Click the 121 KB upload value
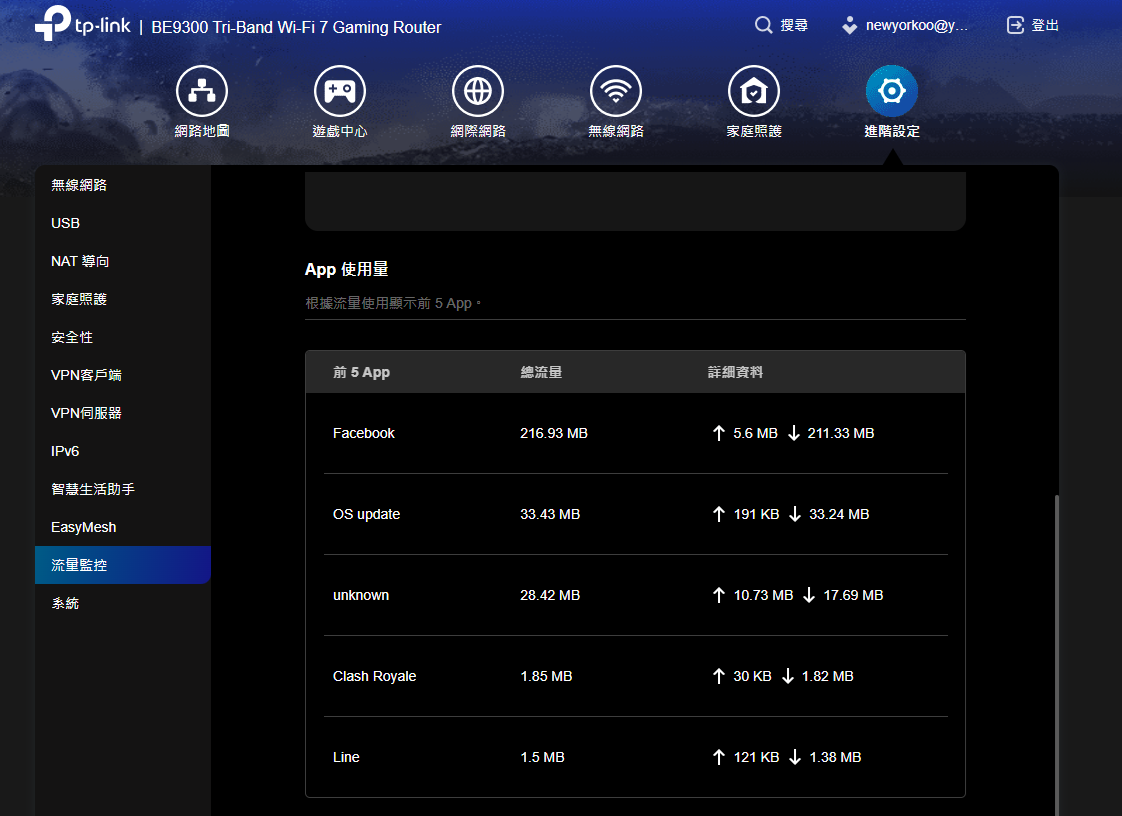The width and height of the screenshot is (1122, 816). pyautogui.click(x=756, y=757)
